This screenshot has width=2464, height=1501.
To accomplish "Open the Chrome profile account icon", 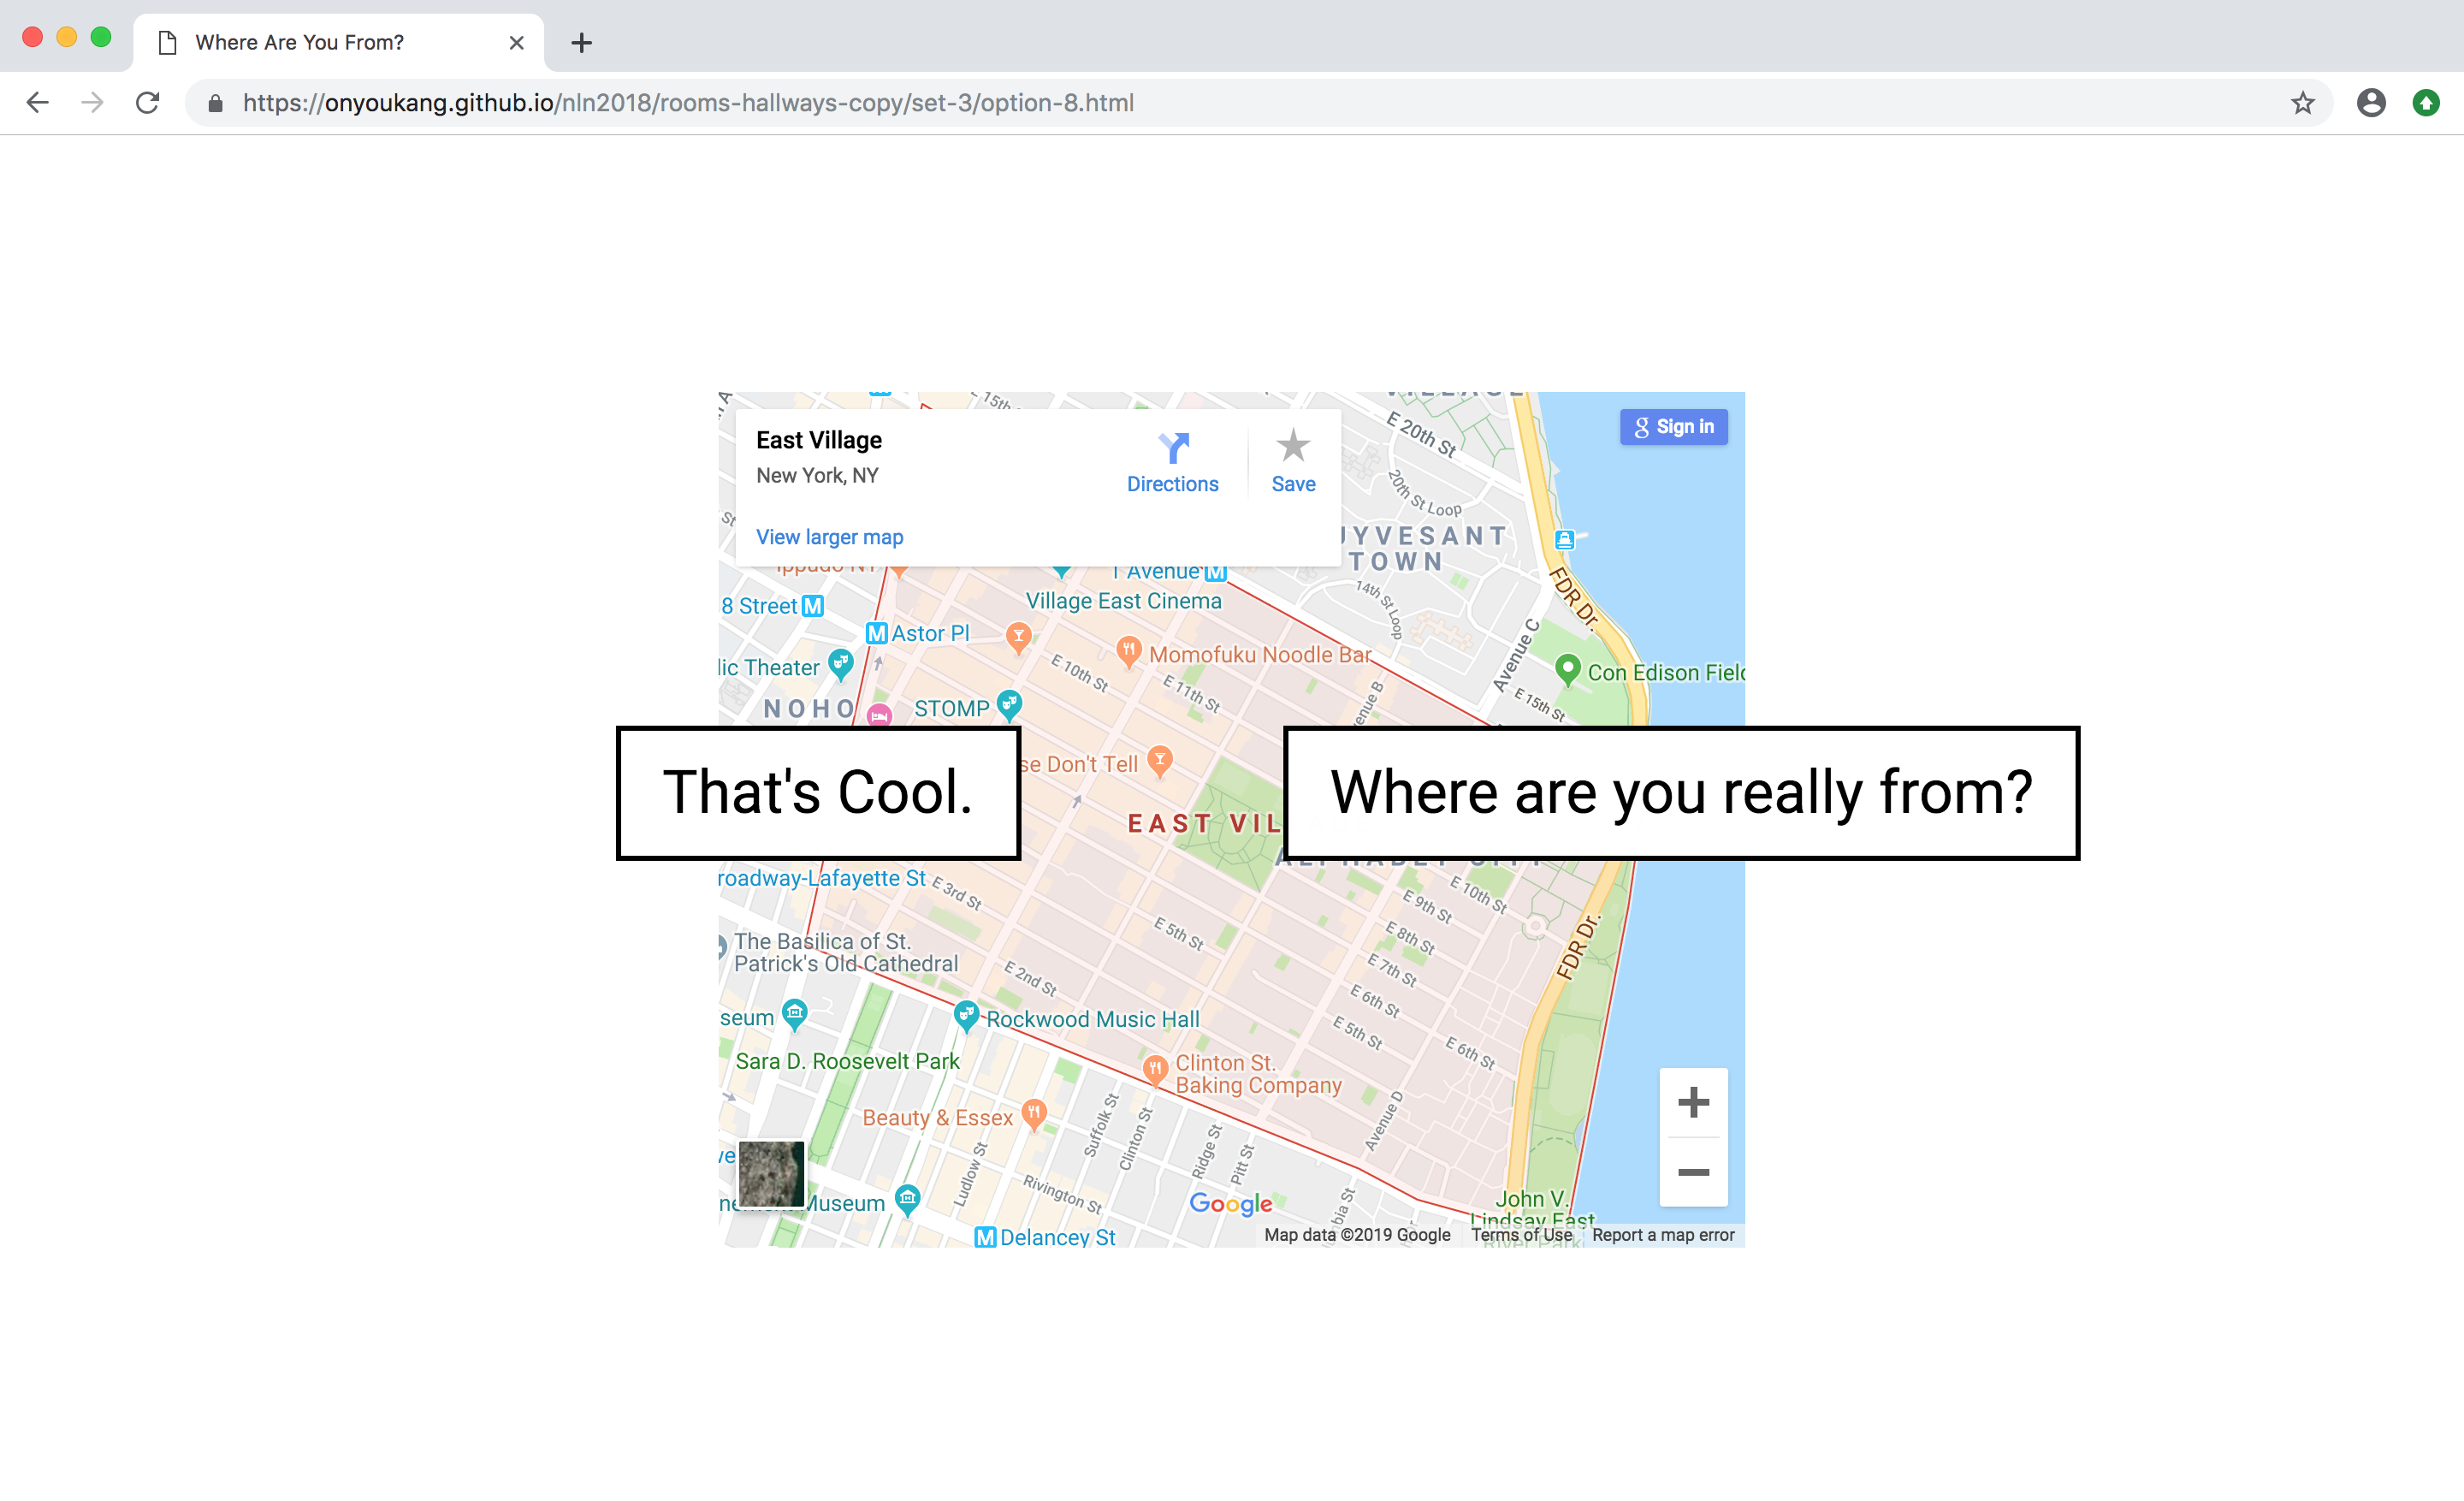I will point(2370,103).
